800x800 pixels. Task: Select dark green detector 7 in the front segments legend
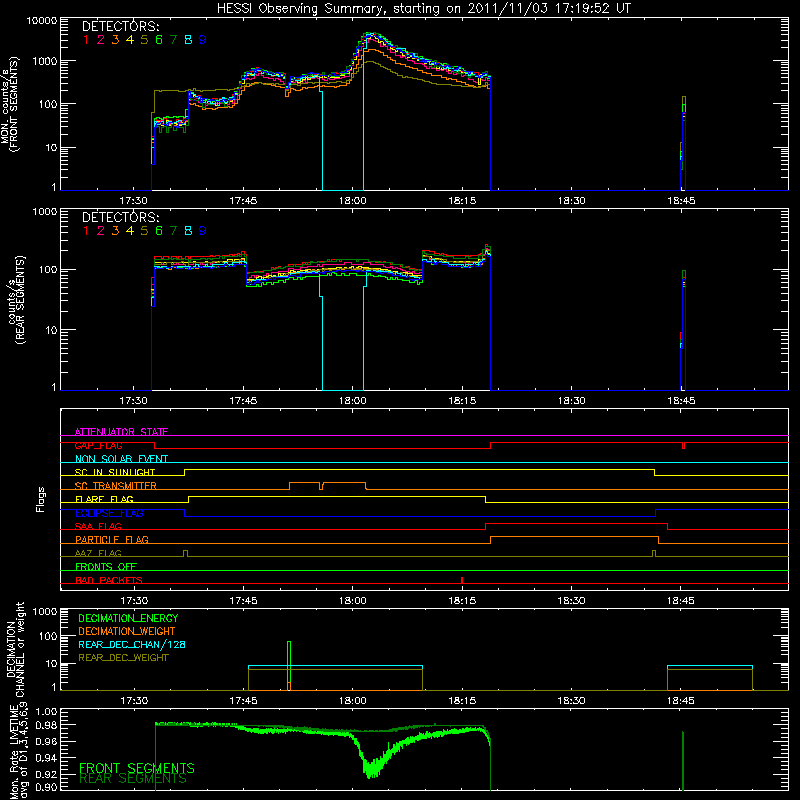click(173, 40)
